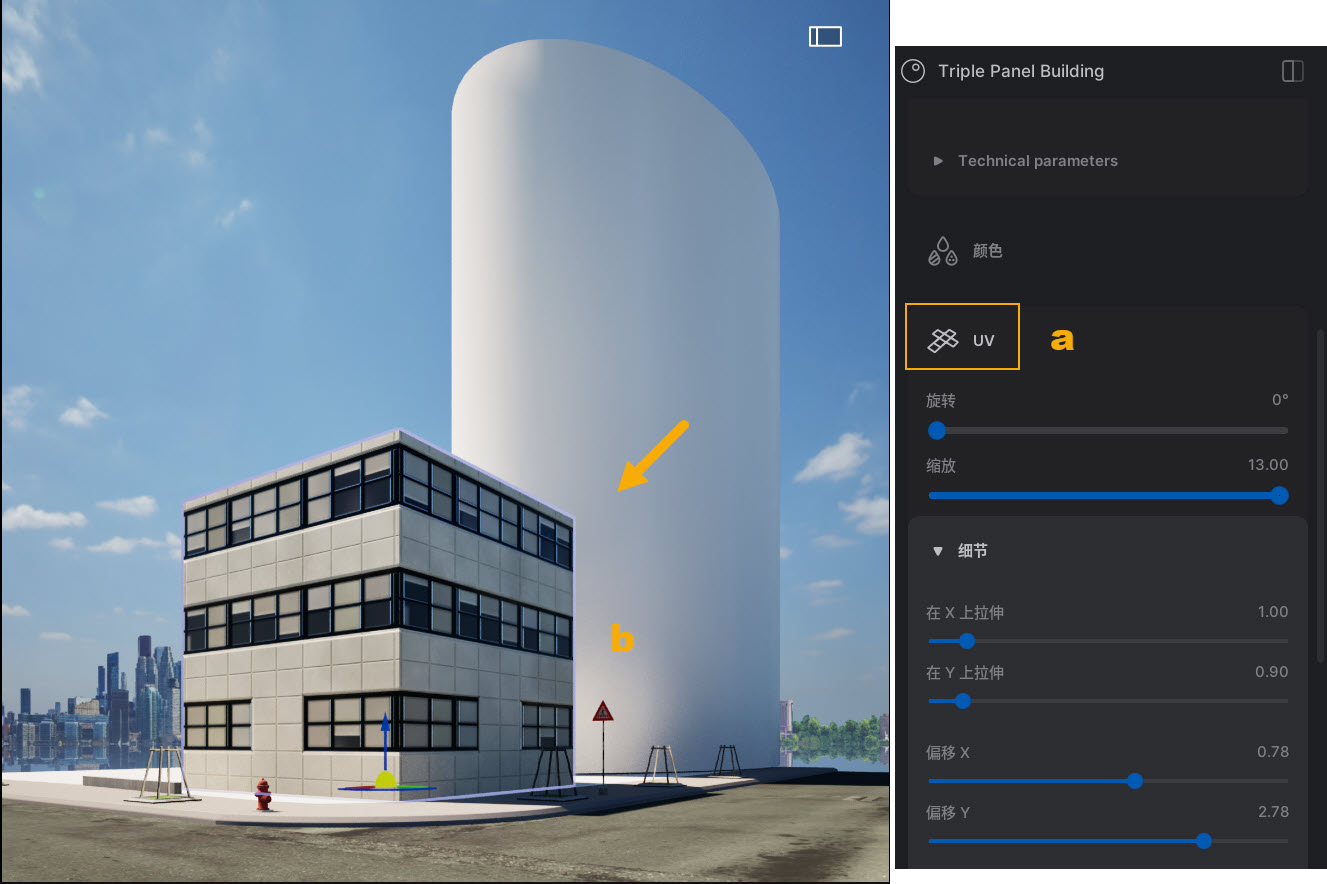Image resolution: width=1327 pixels, height=884 pixels.
Task: Click the 缩放 value 13.00
Action: [x=1268, y=465]
